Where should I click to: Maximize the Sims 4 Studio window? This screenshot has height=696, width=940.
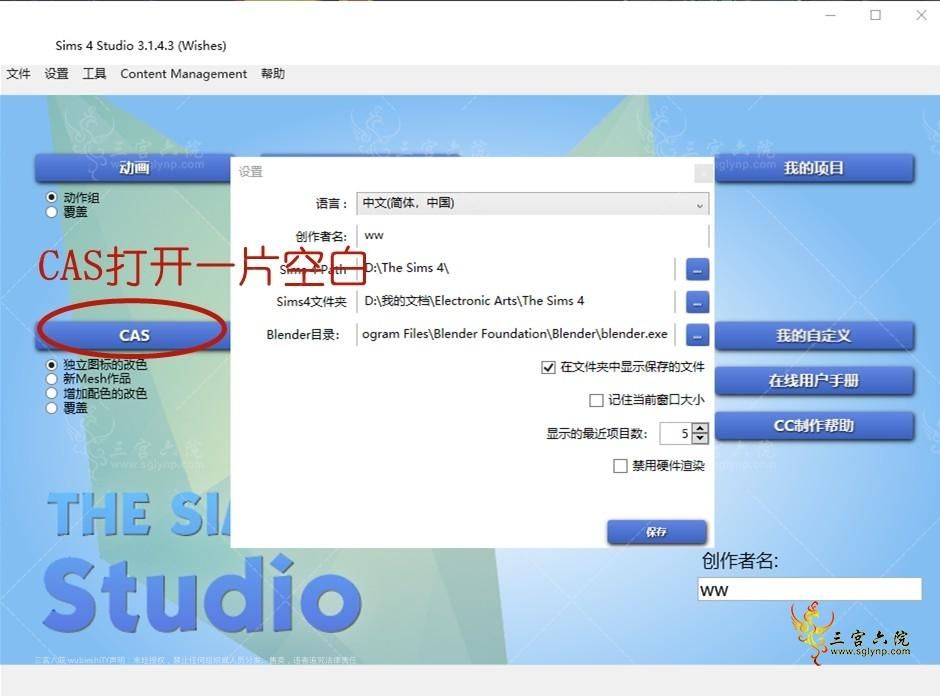[x=875, y=16]
